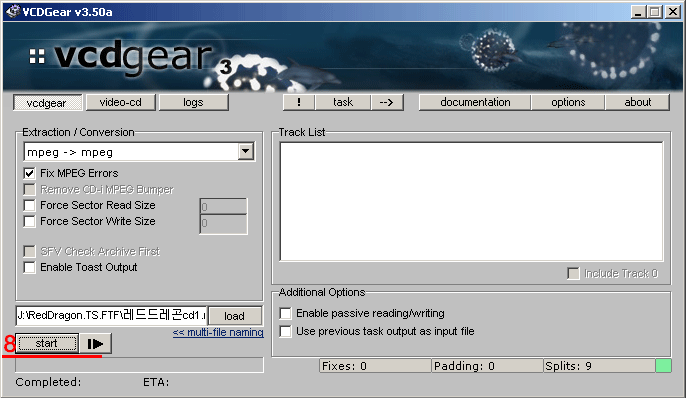The width and height of the screenshot is (686, 398).
Task: Click the exclamation mark task button
Action: coord(299,102)
